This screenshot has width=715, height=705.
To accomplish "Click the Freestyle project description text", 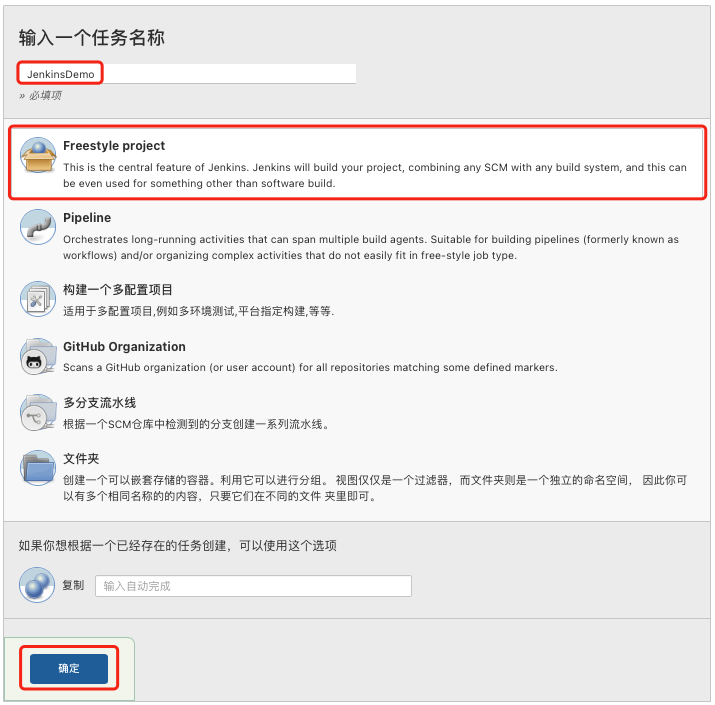I will coord(375,176).
